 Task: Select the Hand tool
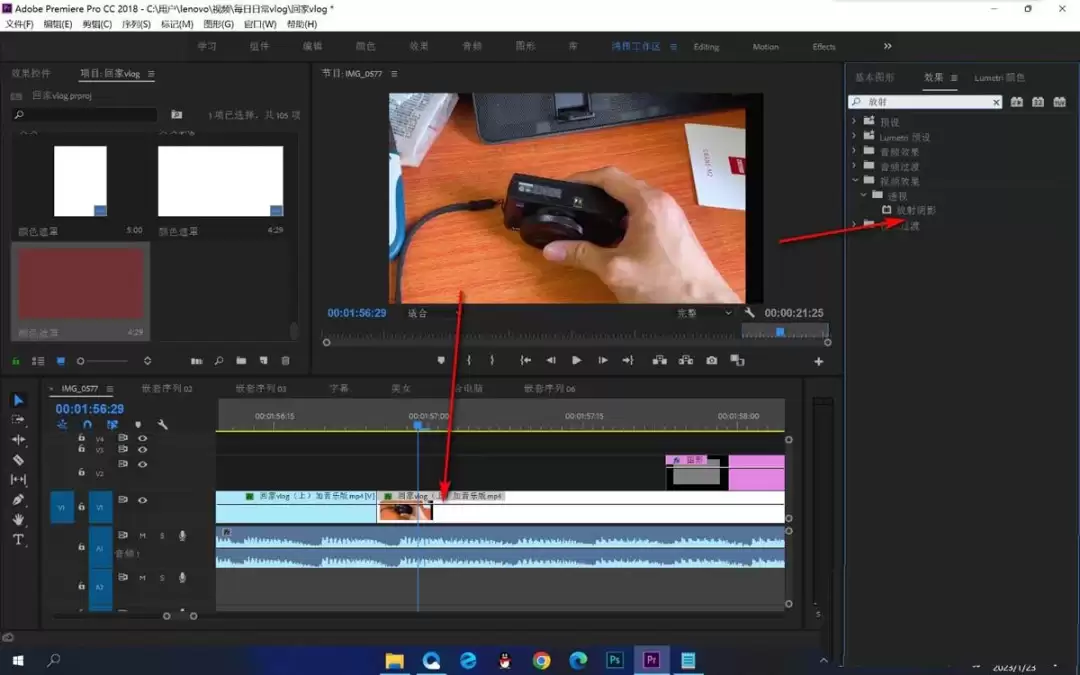(x=19, y=519)
